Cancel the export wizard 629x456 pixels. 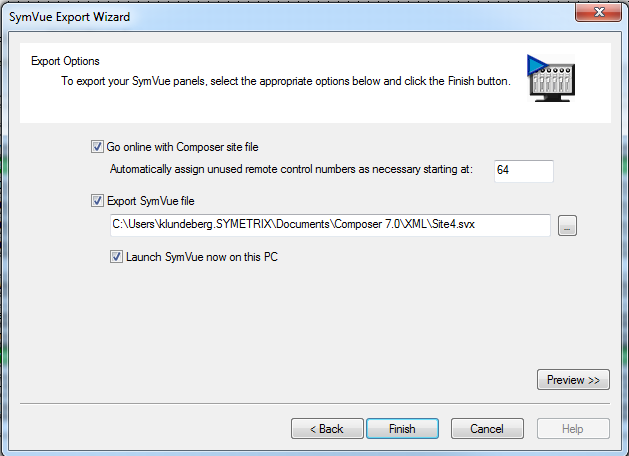(487, 429)
